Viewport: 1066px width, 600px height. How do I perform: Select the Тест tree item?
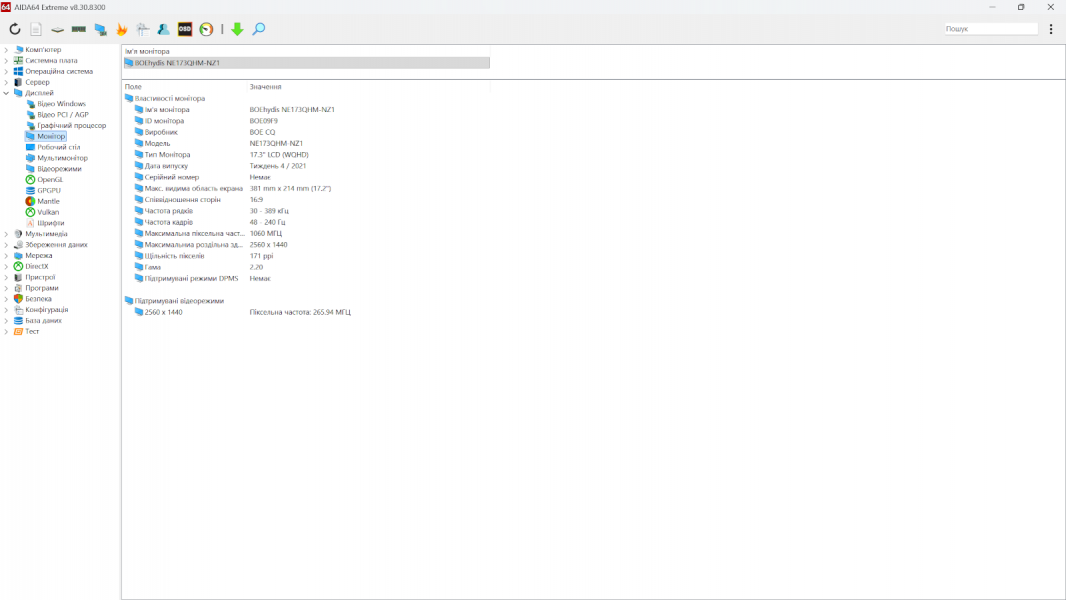click(x=32, y=332)
